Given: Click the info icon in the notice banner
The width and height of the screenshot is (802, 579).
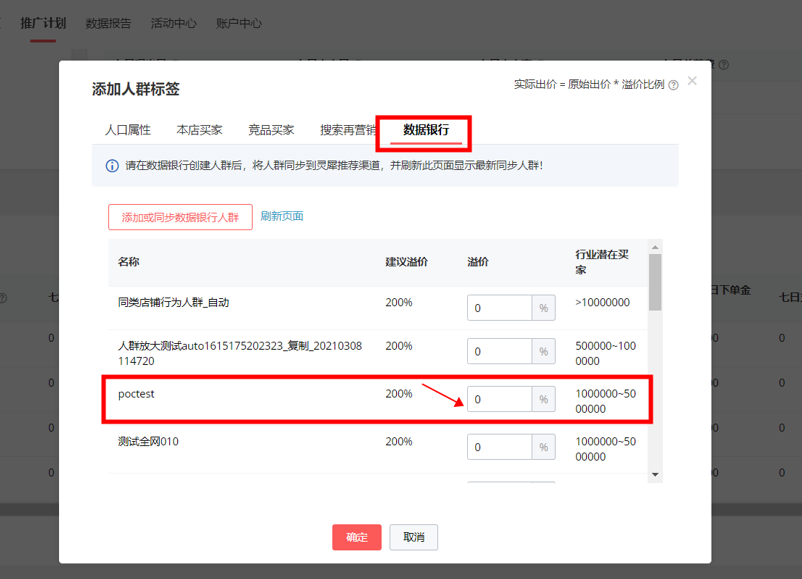Looking at the screenshot, I should pyautogui.click(x=111, y=164).
